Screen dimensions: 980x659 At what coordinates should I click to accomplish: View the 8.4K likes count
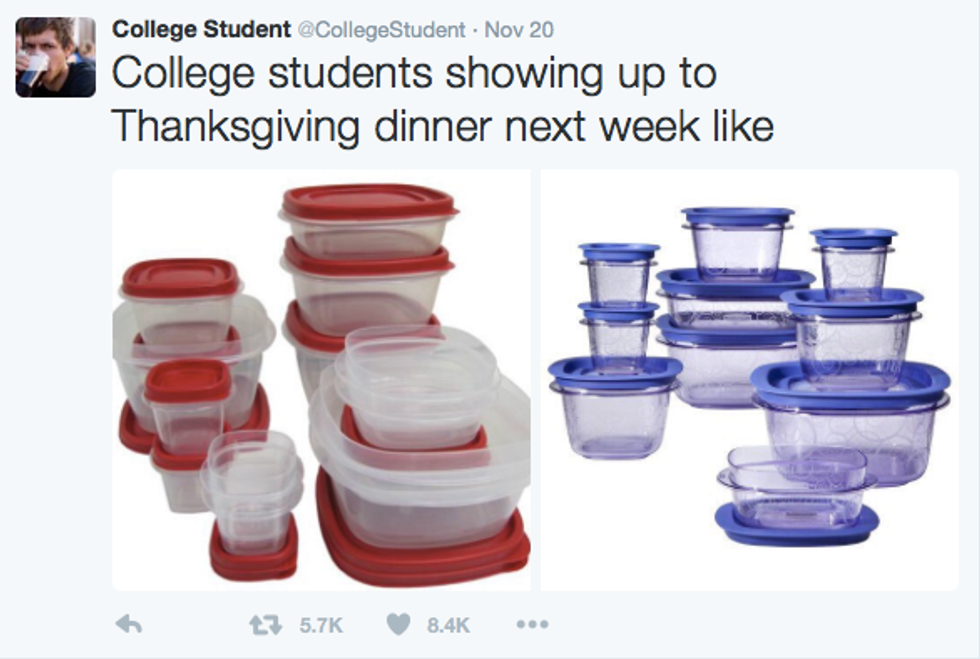click(x=448, y=625)
